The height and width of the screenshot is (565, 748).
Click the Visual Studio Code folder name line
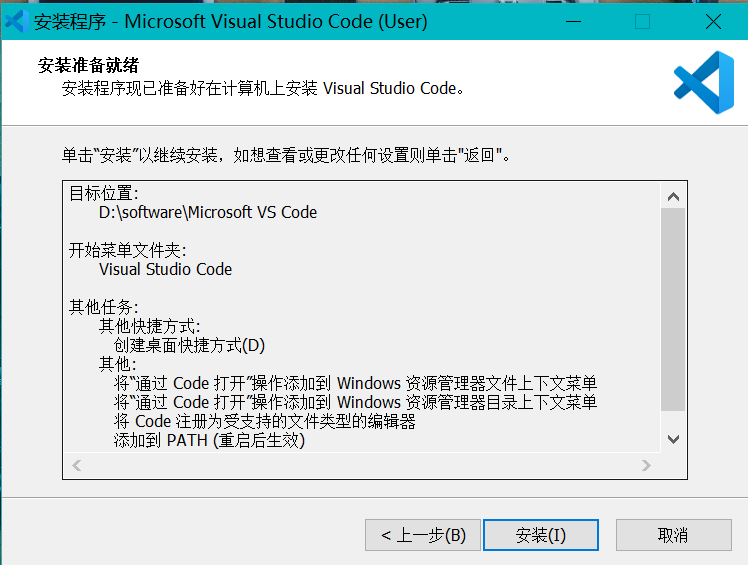(x=166, y=269)
